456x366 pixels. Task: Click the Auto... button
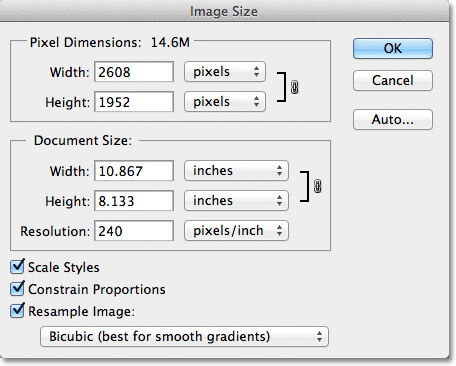point(393,119)
